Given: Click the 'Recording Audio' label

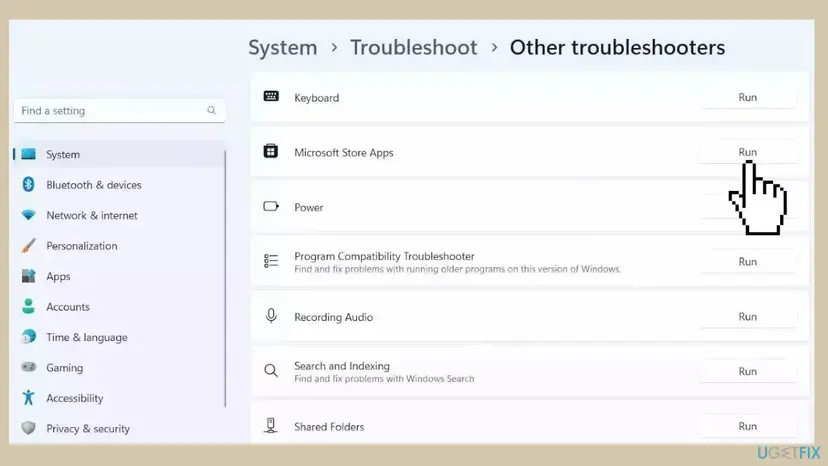Looking at the screenshot, I should pos(333,317).
